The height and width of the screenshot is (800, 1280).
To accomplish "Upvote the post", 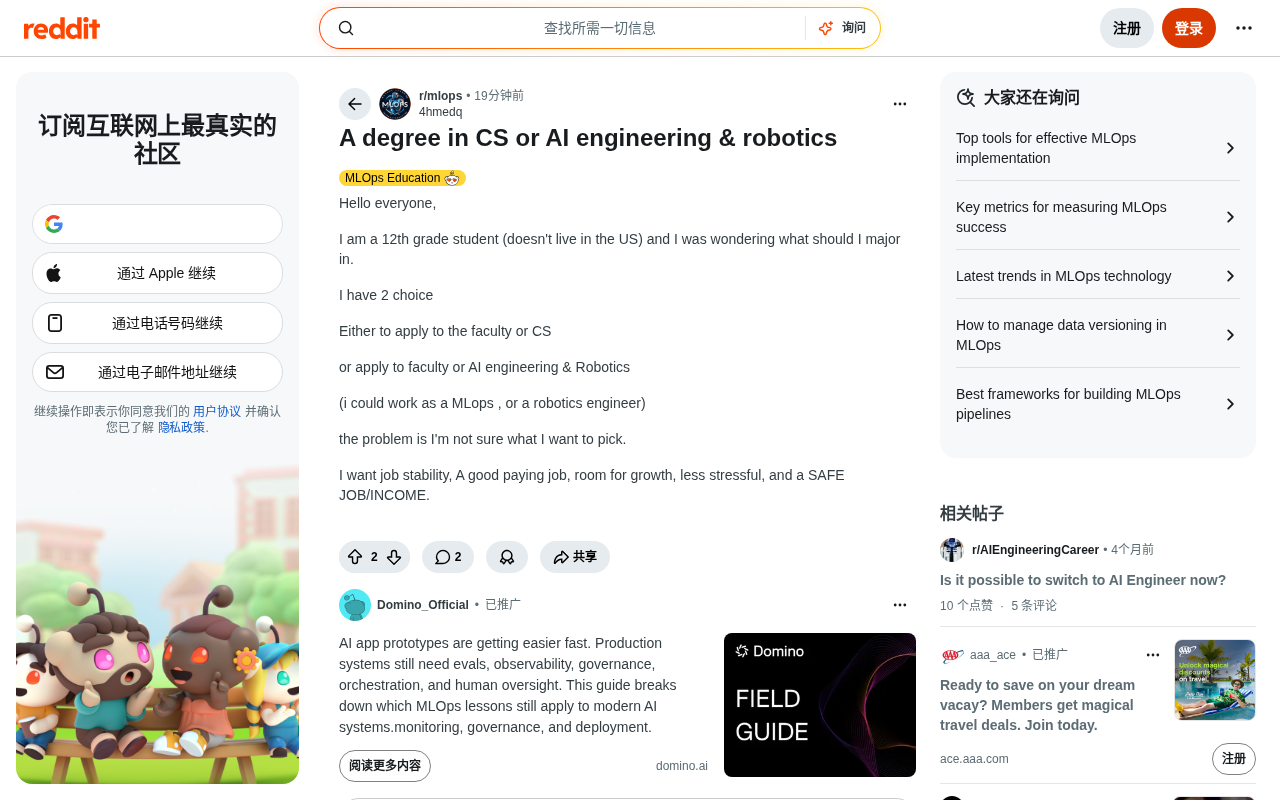I will (x=355, y=557).
